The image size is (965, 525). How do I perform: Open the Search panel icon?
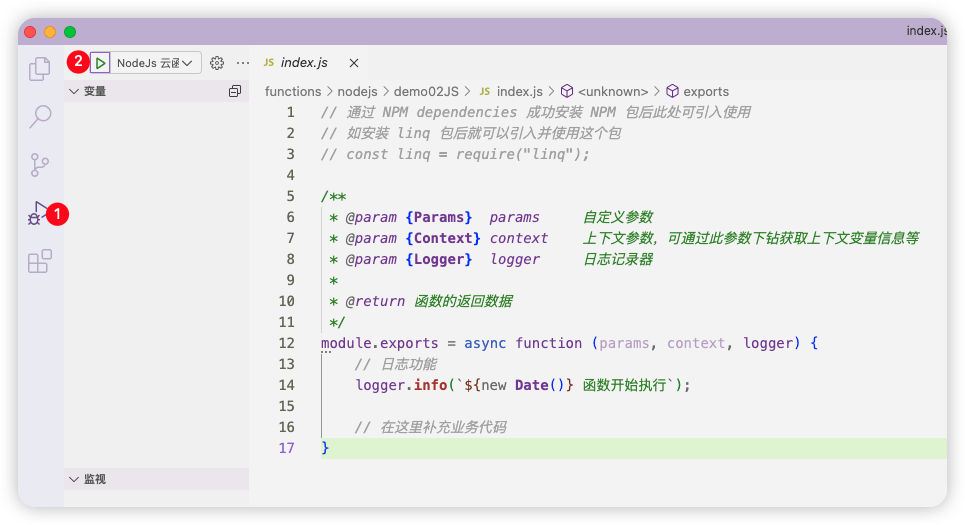click(x=40, y=116)
